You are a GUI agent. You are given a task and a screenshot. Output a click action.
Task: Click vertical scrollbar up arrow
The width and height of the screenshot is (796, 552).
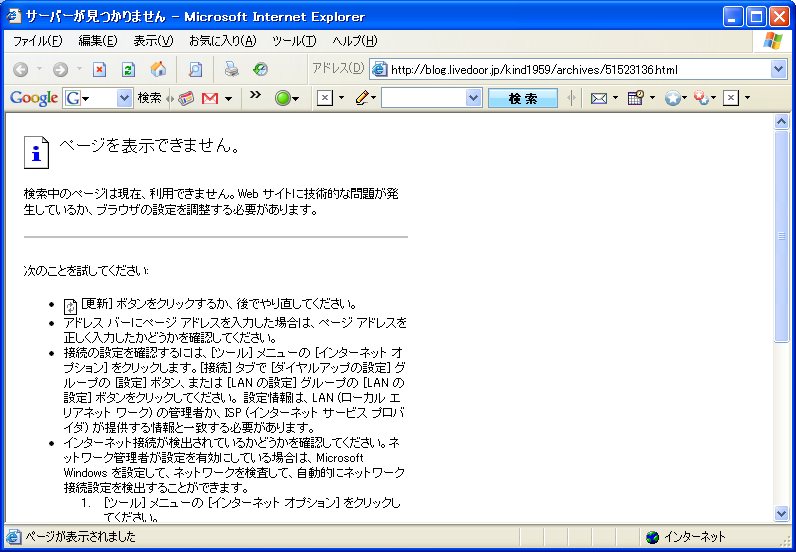[781, 121]
